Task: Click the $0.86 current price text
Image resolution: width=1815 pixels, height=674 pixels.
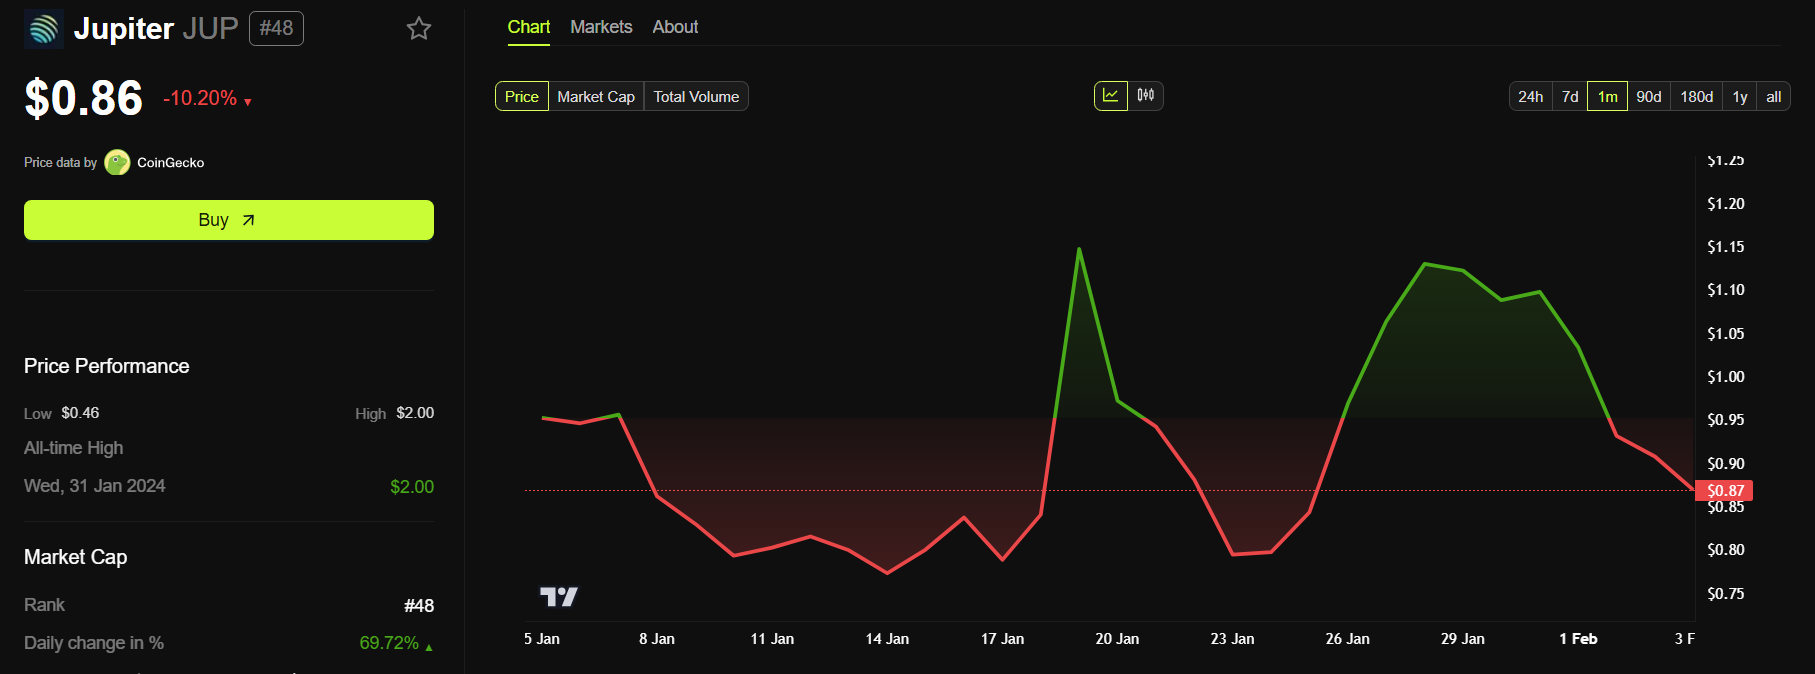Action: 84,98
